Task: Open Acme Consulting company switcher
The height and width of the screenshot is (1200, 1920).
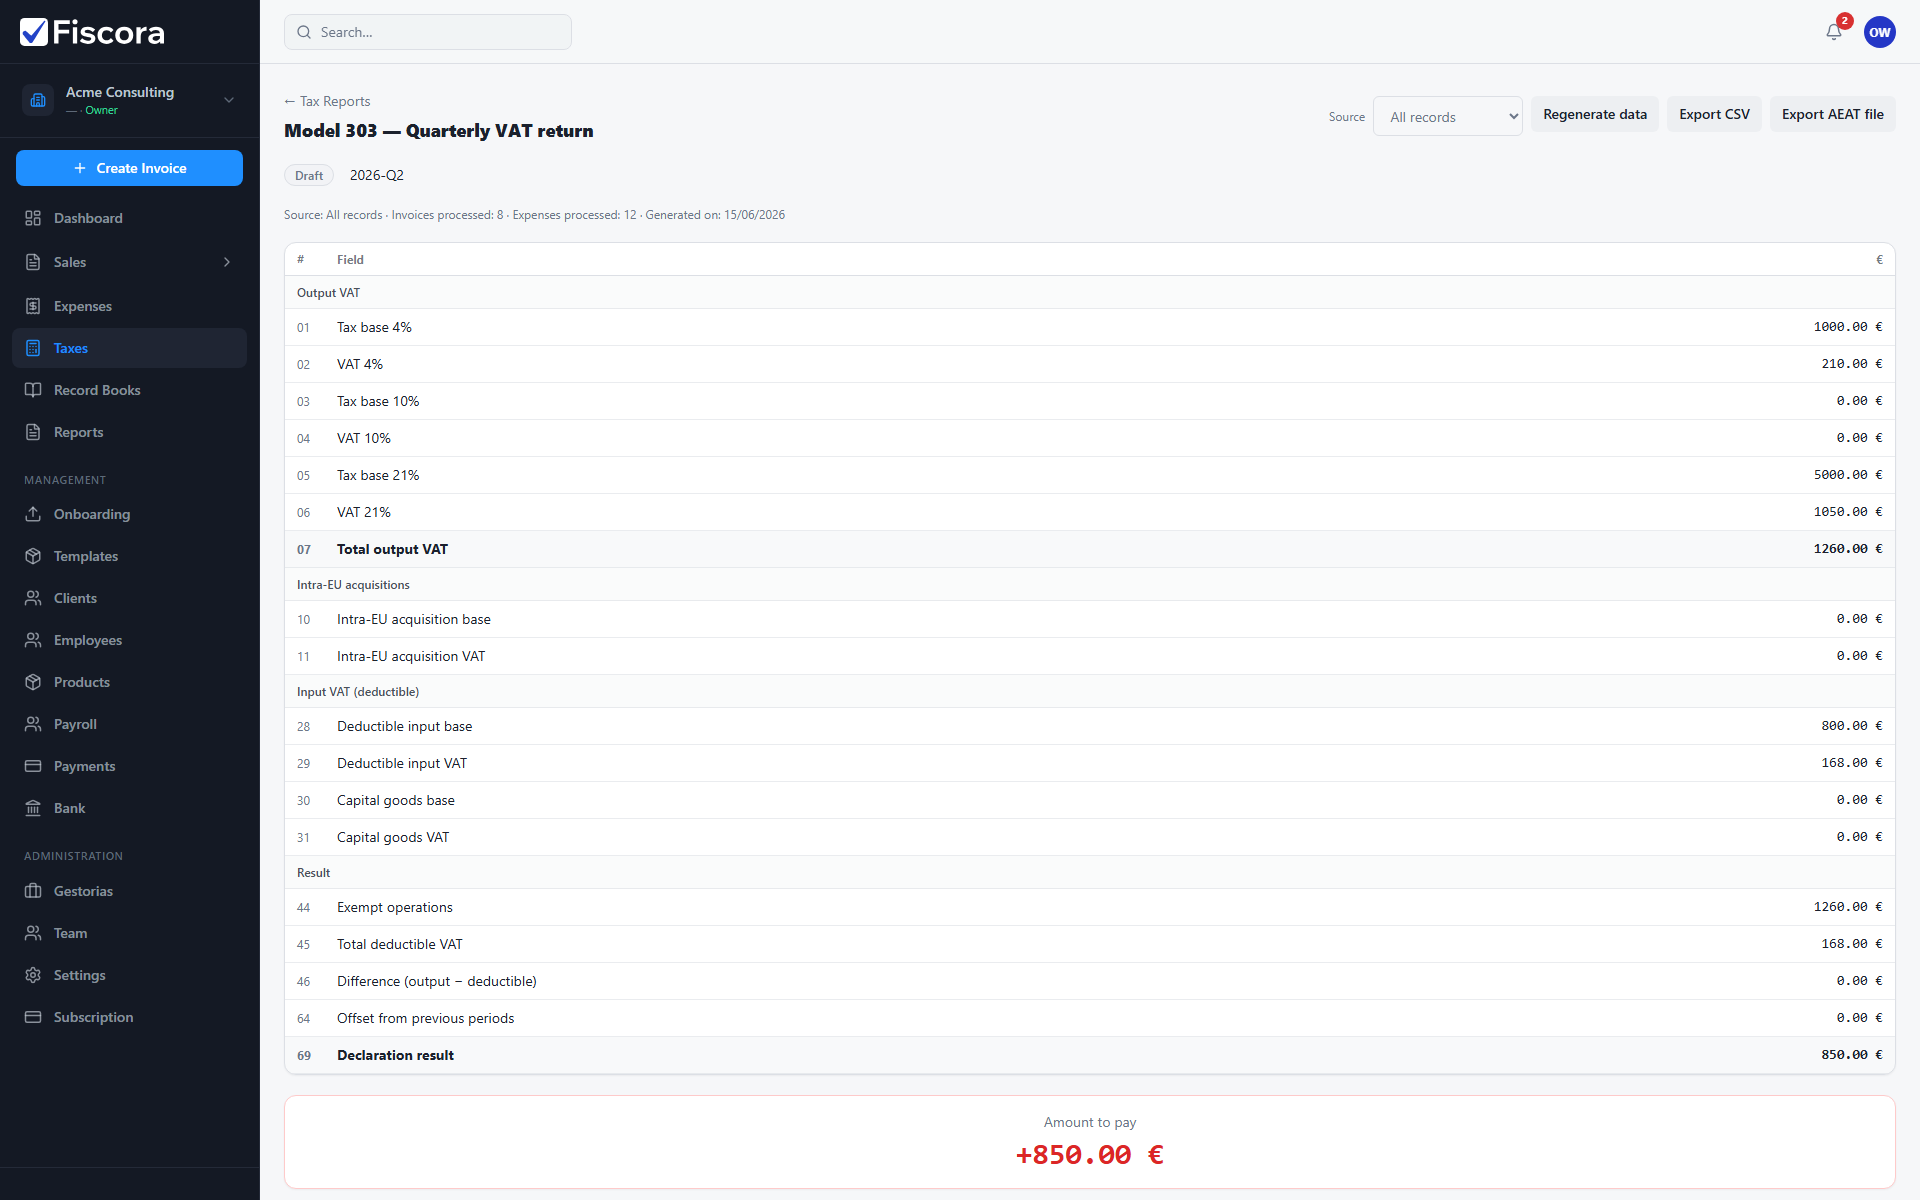Action: pyautogui.click(x=129, y=100)
